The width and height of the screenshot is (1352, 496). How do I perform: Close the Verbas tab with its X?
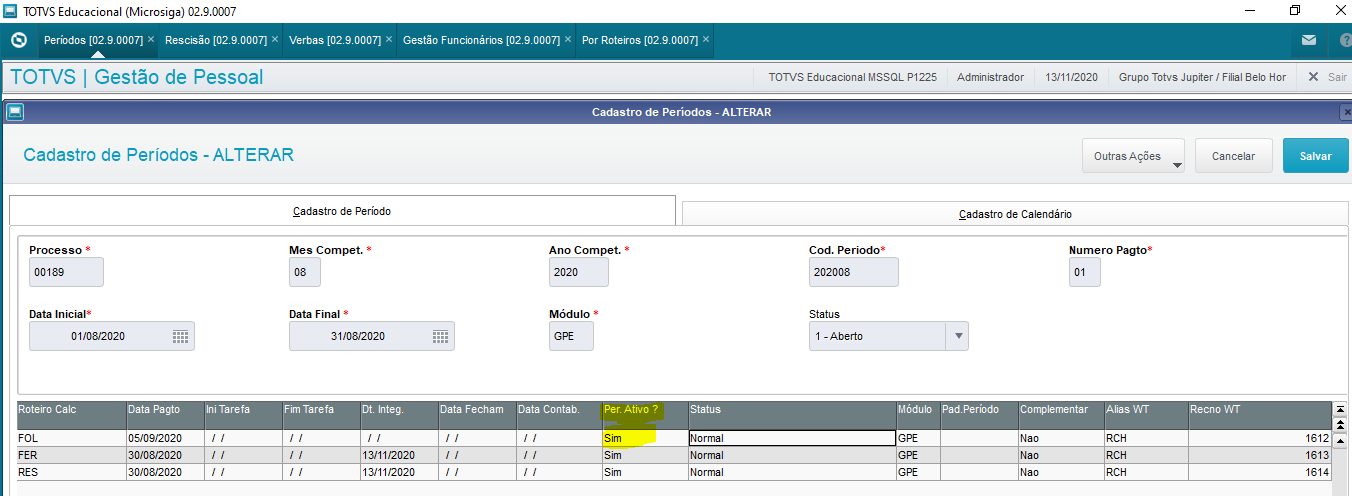click(389, 40)
